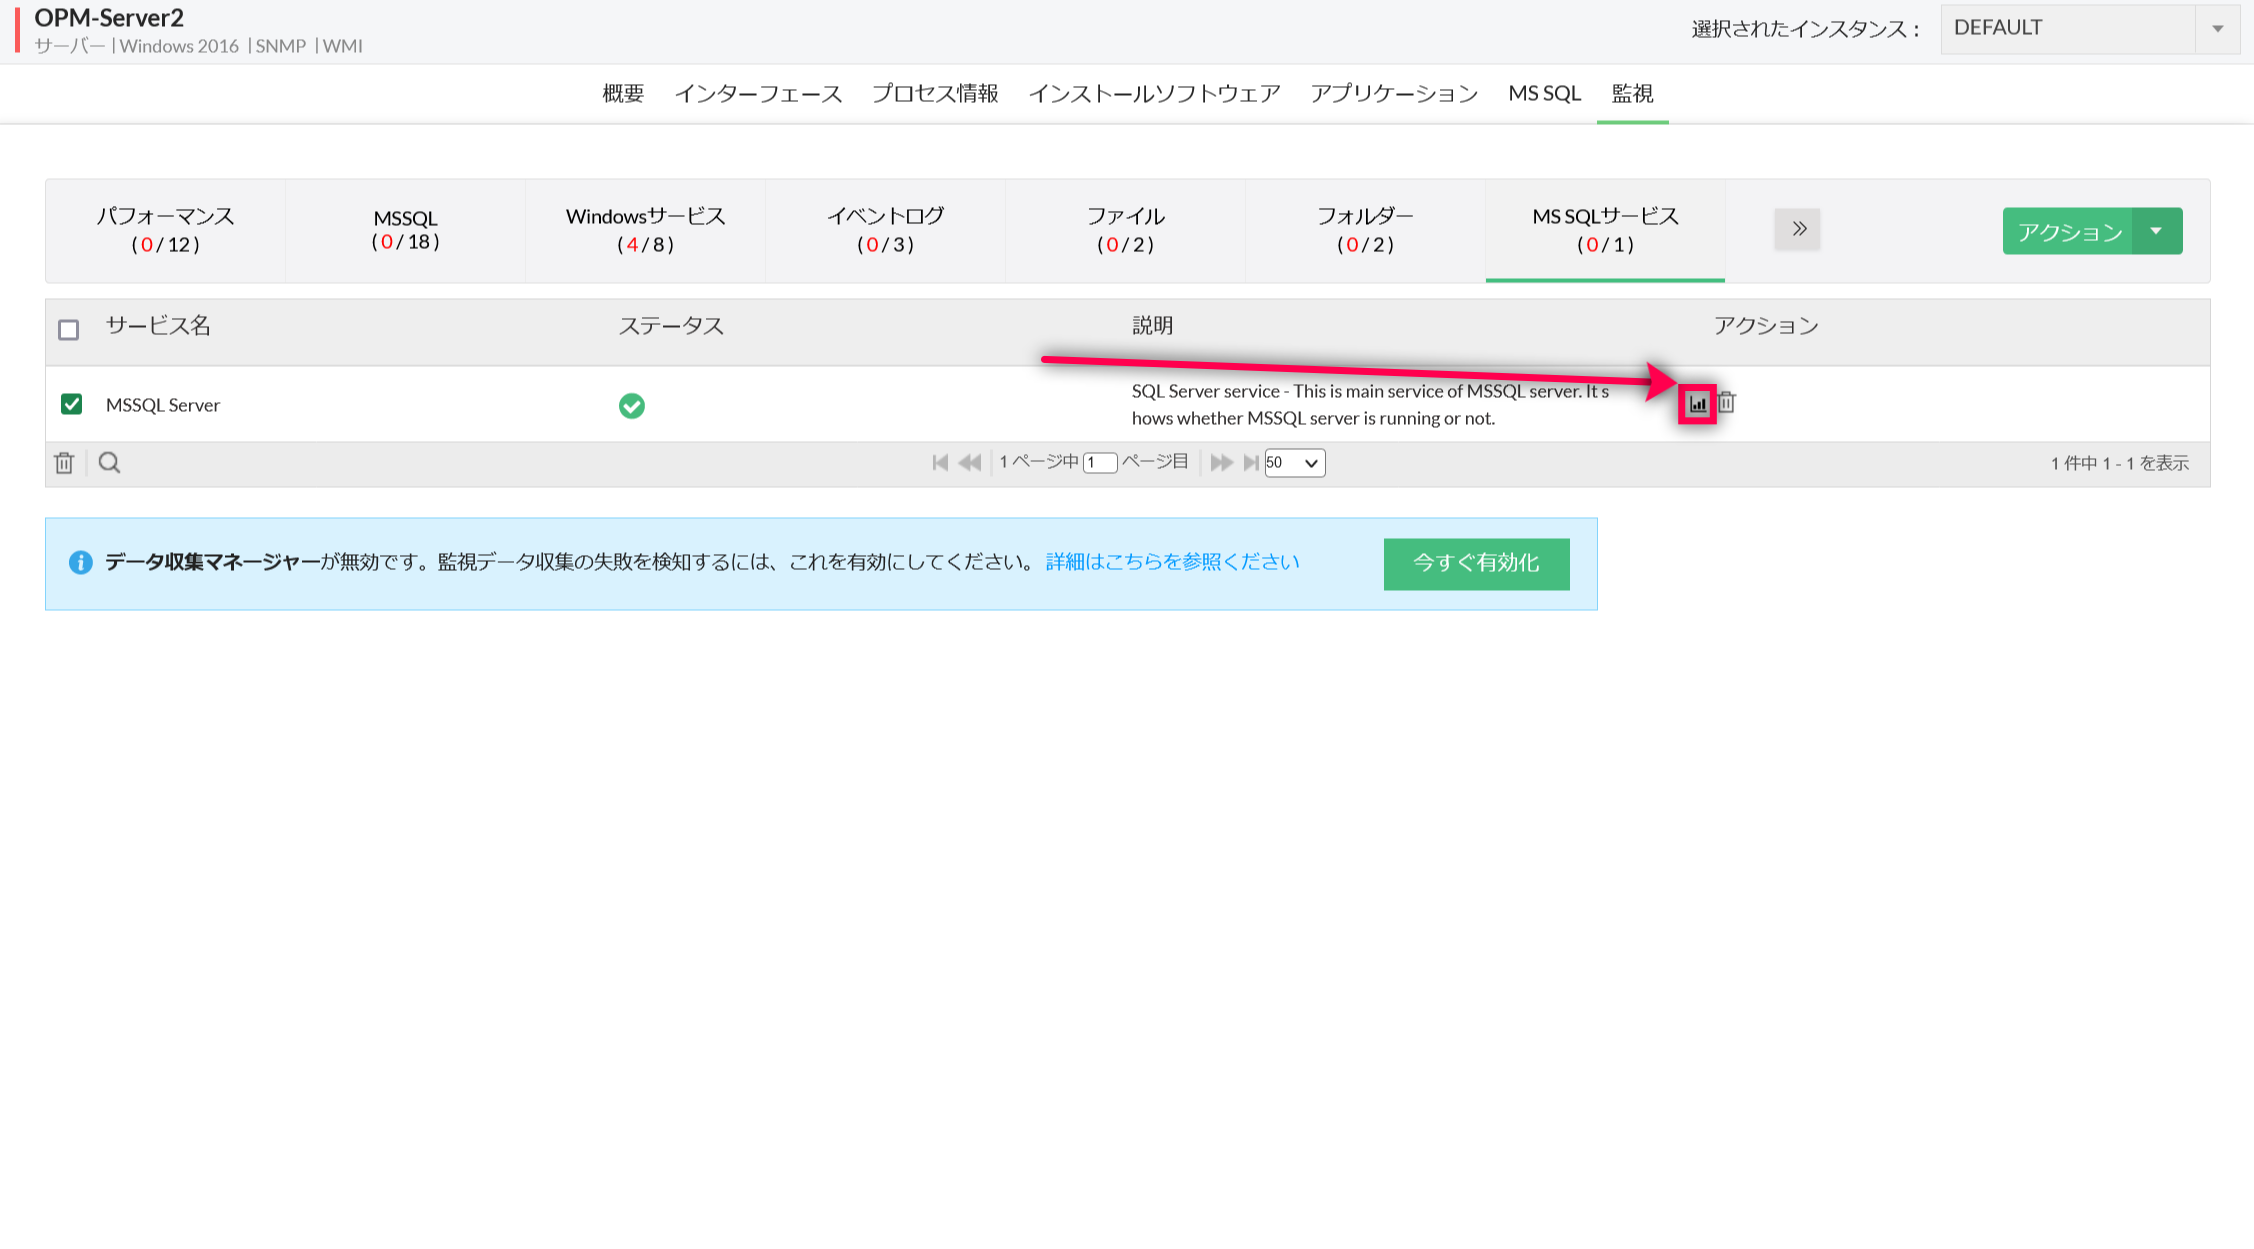2254x1249 pixels.
Task: Go to last page arrow icon
Action: click(x=1250, y=463)
